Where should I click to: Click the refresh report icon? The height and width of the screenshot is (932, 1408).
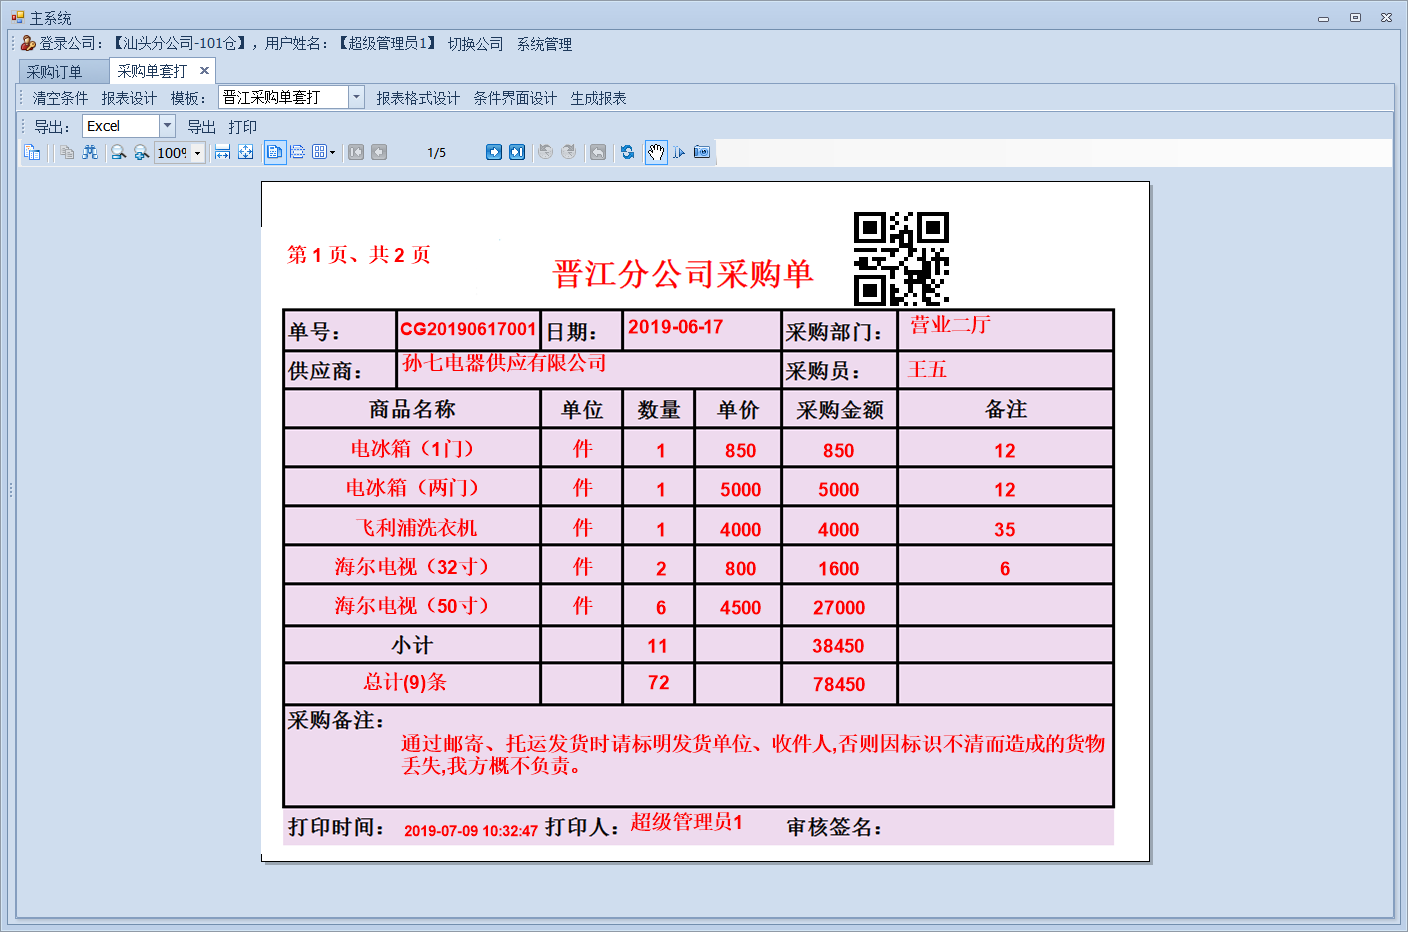point(627,152)
